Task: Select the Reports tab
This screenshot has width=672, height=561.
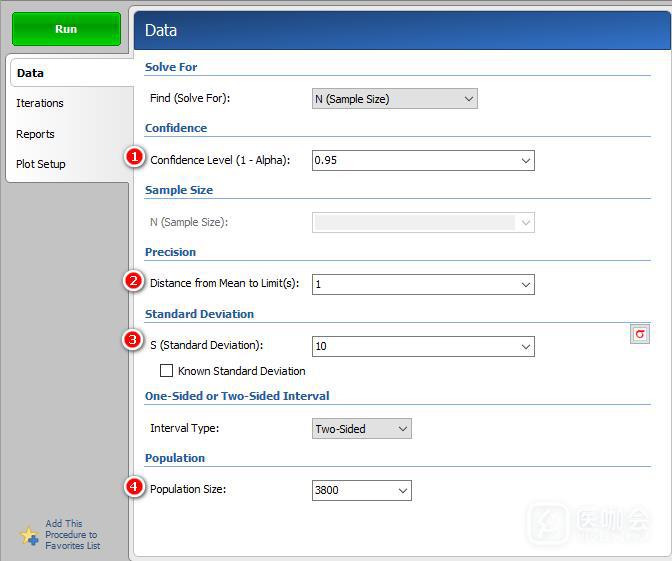Action: (35, 134)
